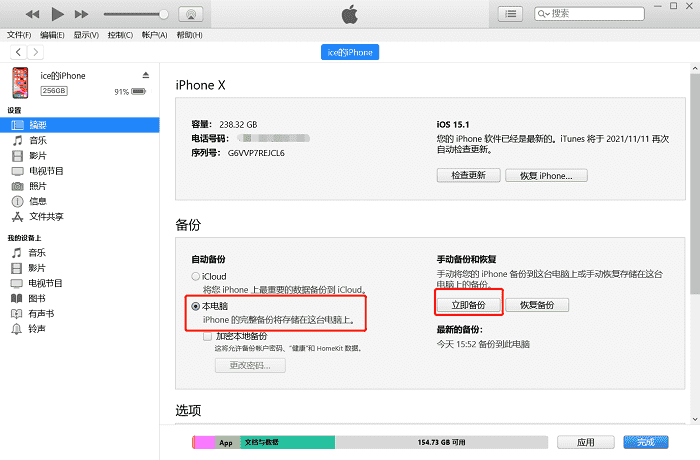Click the 今天 15:52 备份到此电脑 text

click(x=483, y=344)
